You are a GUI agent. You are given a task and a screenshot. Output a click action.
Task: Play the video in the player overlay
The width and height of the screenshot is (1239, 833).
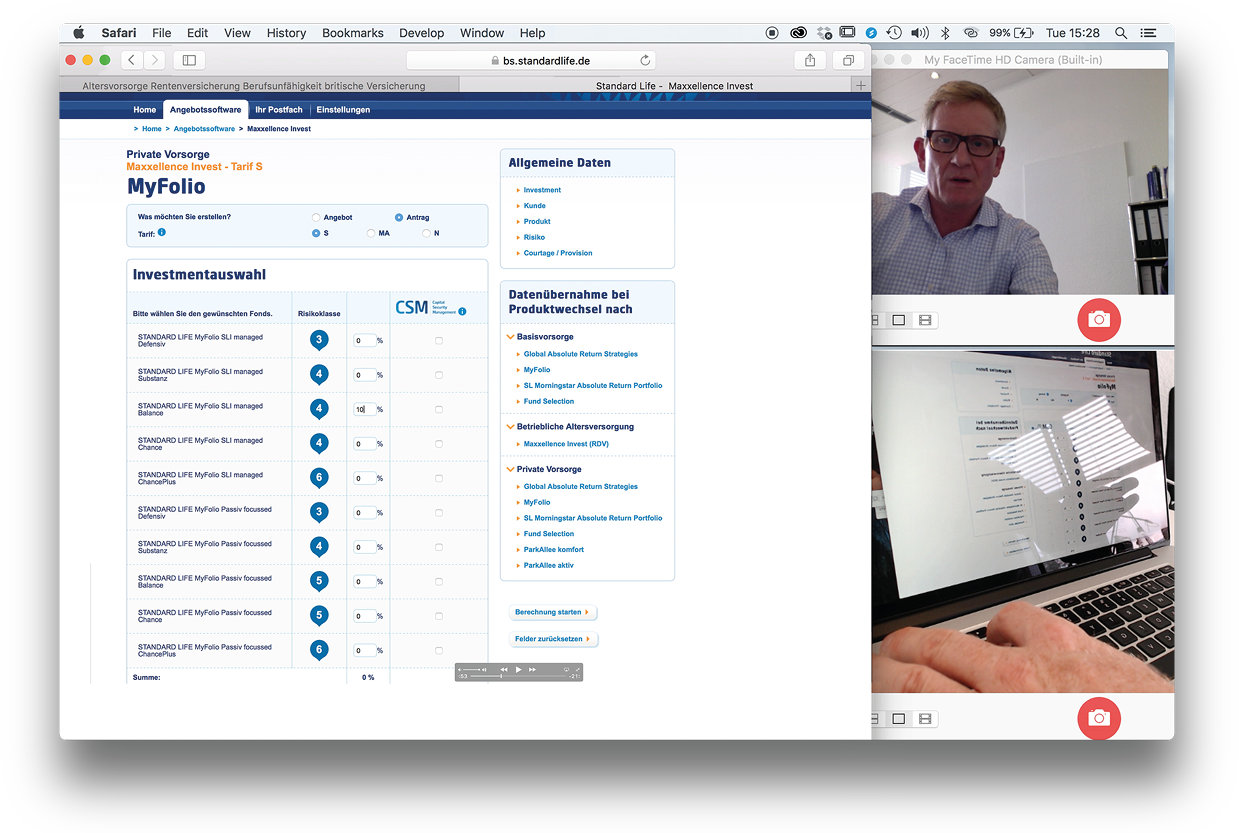518,669
